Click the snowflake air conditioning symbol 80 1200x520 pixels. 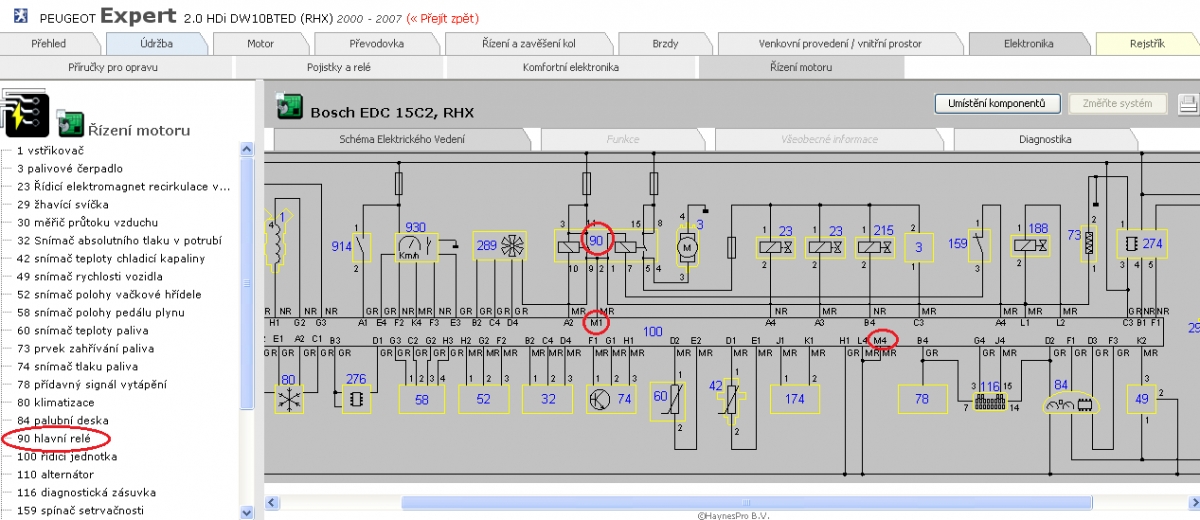tap(289, 398)
